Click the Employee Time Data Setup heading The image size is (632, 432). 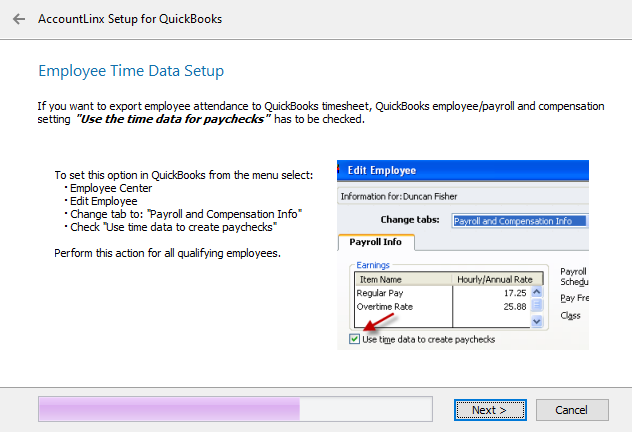(131, 71)
